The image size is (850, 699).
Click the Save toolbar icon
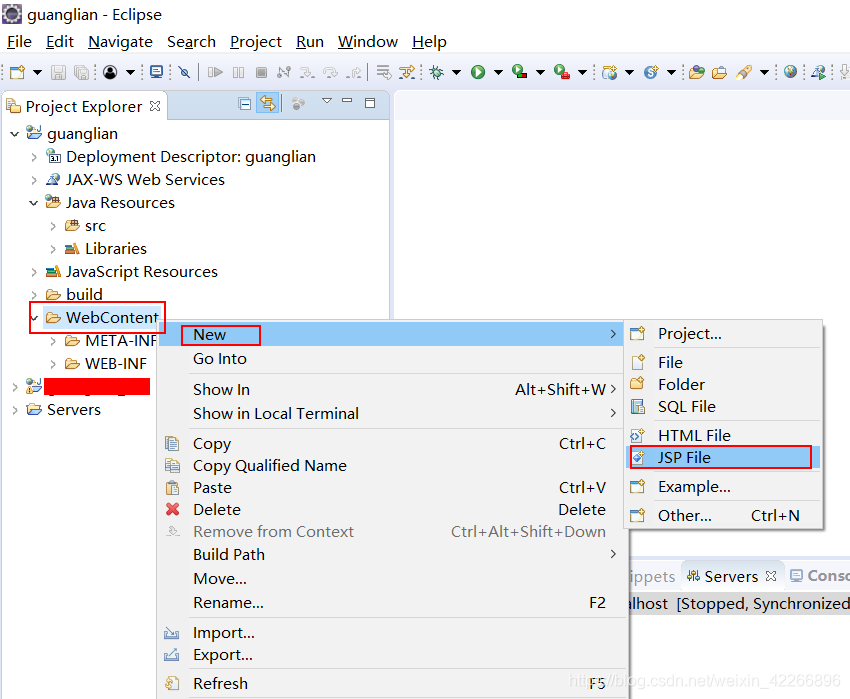click(58, 72)
